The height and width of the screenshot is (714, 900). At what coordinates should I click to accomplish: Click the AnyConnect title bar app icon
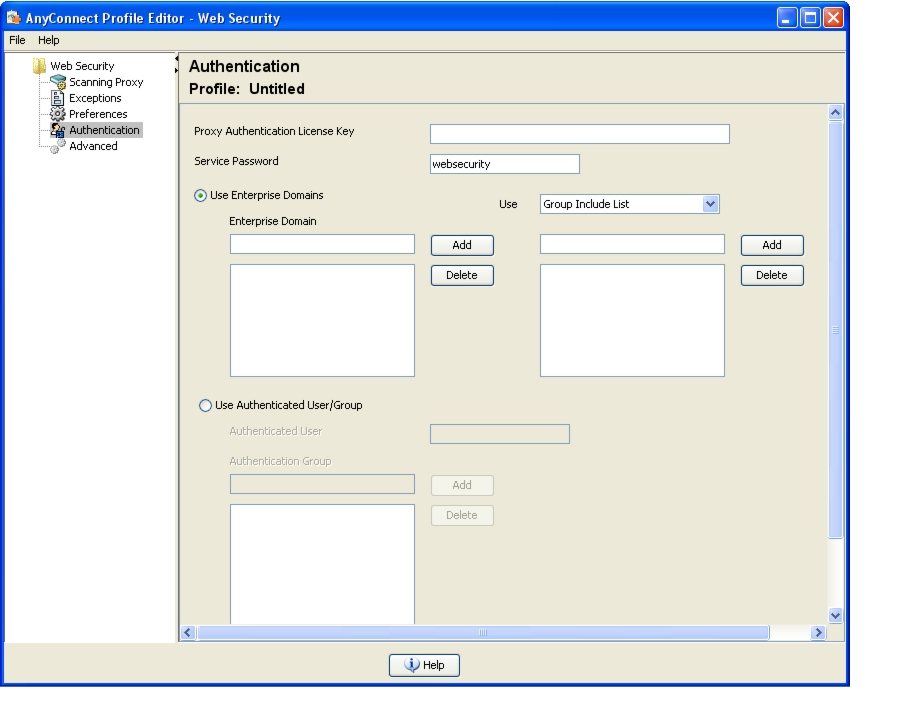[x=14, y=18]
